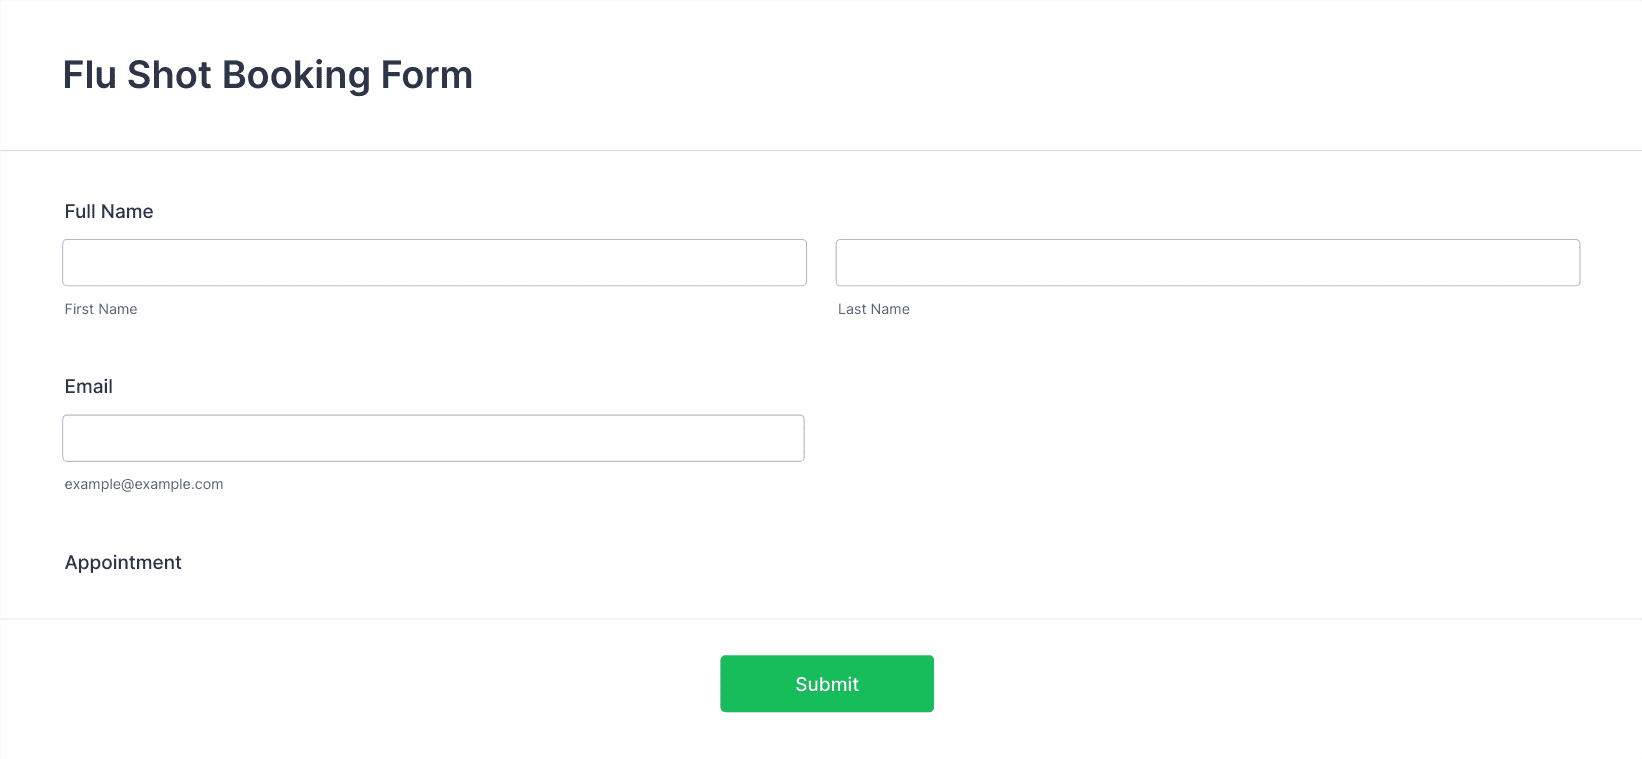Click the word First in First Name sublabel

(79, 309)
